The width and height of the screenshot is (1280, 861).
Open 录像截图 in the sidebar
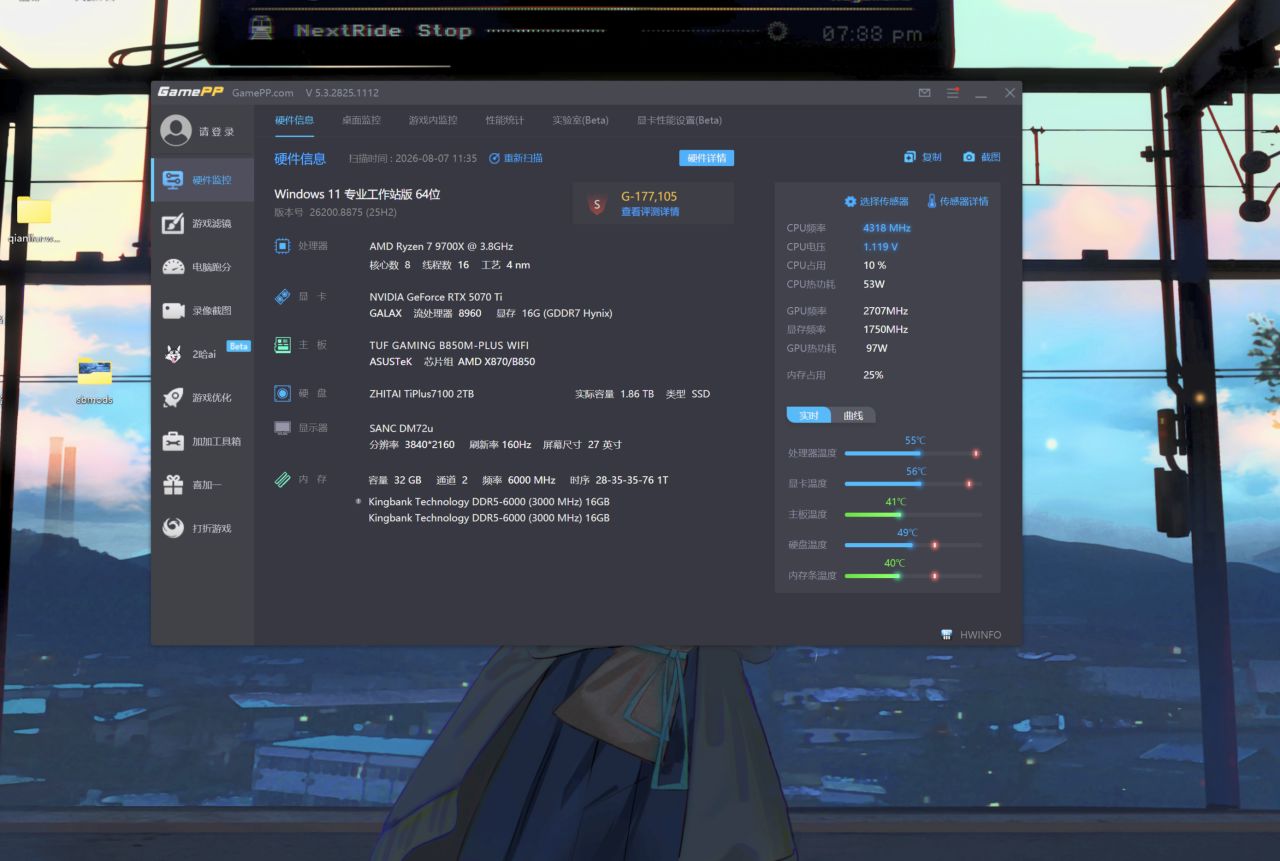tap(202, 311)
